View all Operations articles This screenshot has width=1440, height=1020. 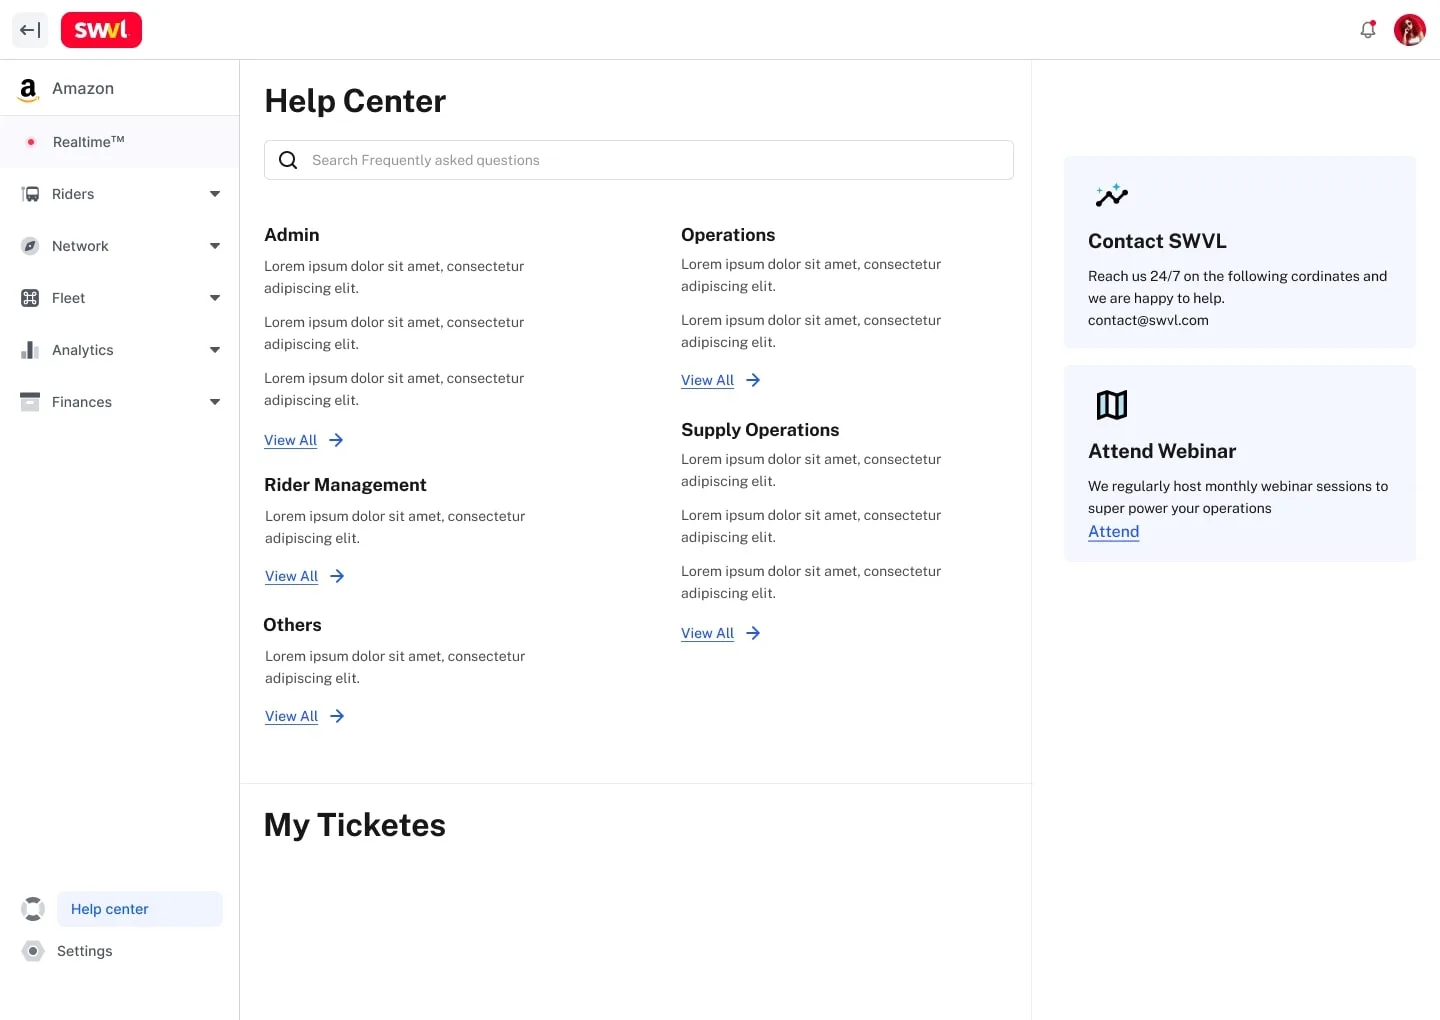coord(707,380)
